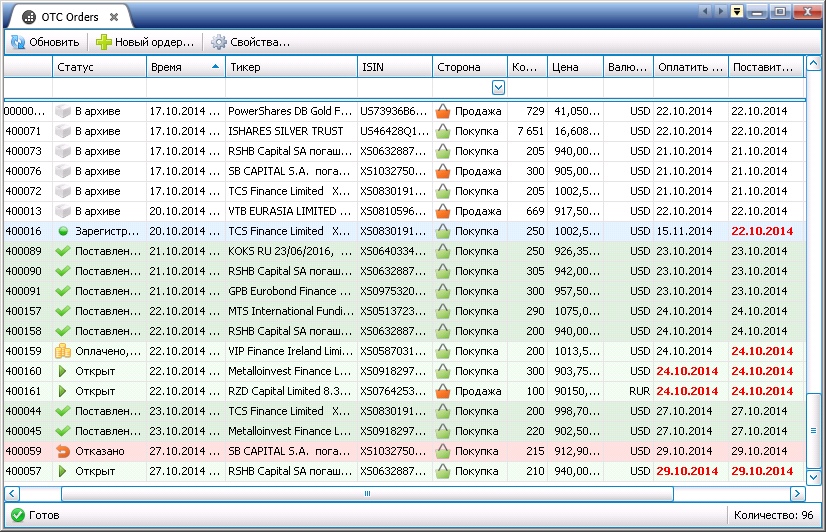Sort by the Время column header
This screenshot has width=826, height=532.
click(185, 67)
